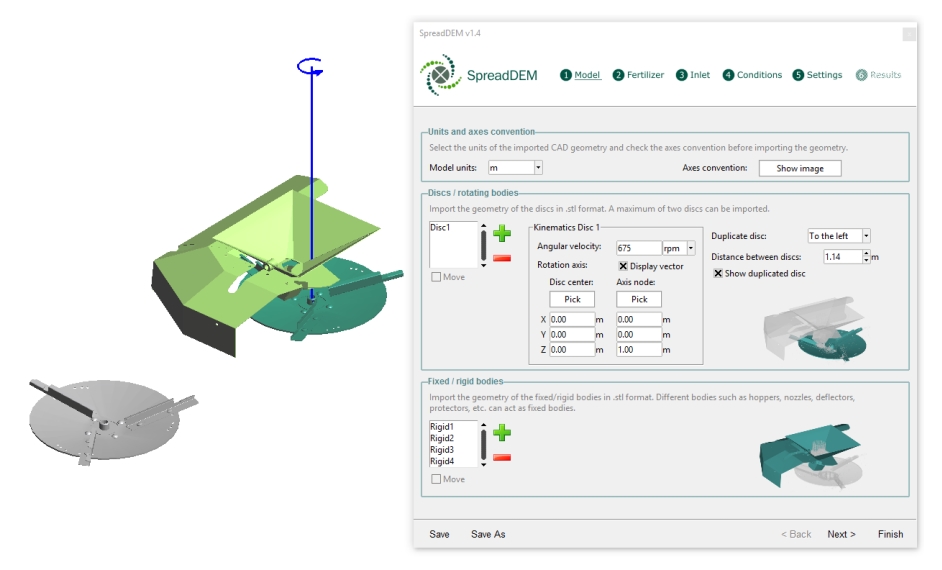Viewport: 942px width, 570px height.
Task: Open the Model units dropdown
Action: [538, 168]
